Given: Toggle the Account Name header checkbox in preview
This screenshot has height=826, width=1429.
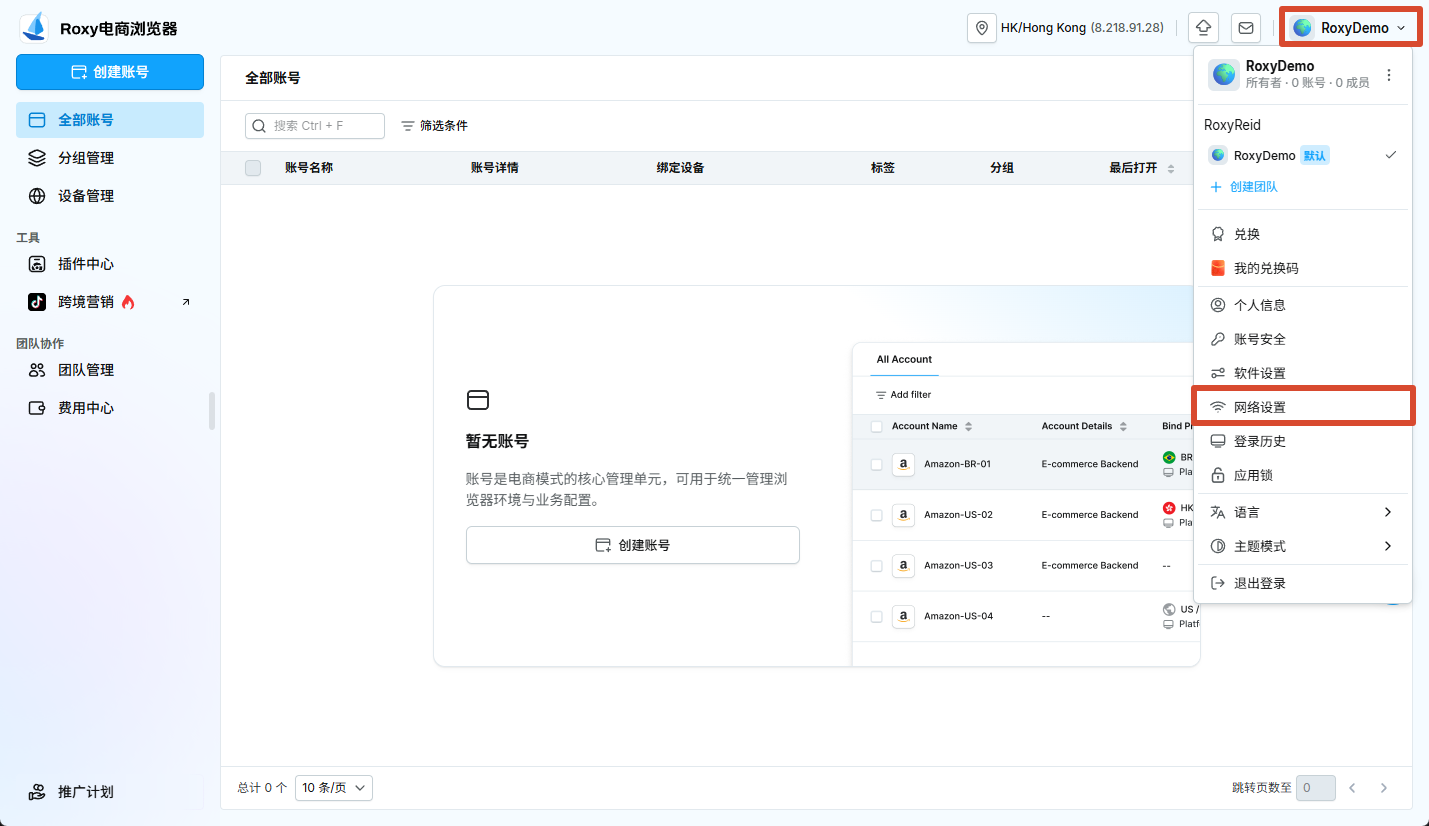Looking at the screenshot, I should 877,426.
